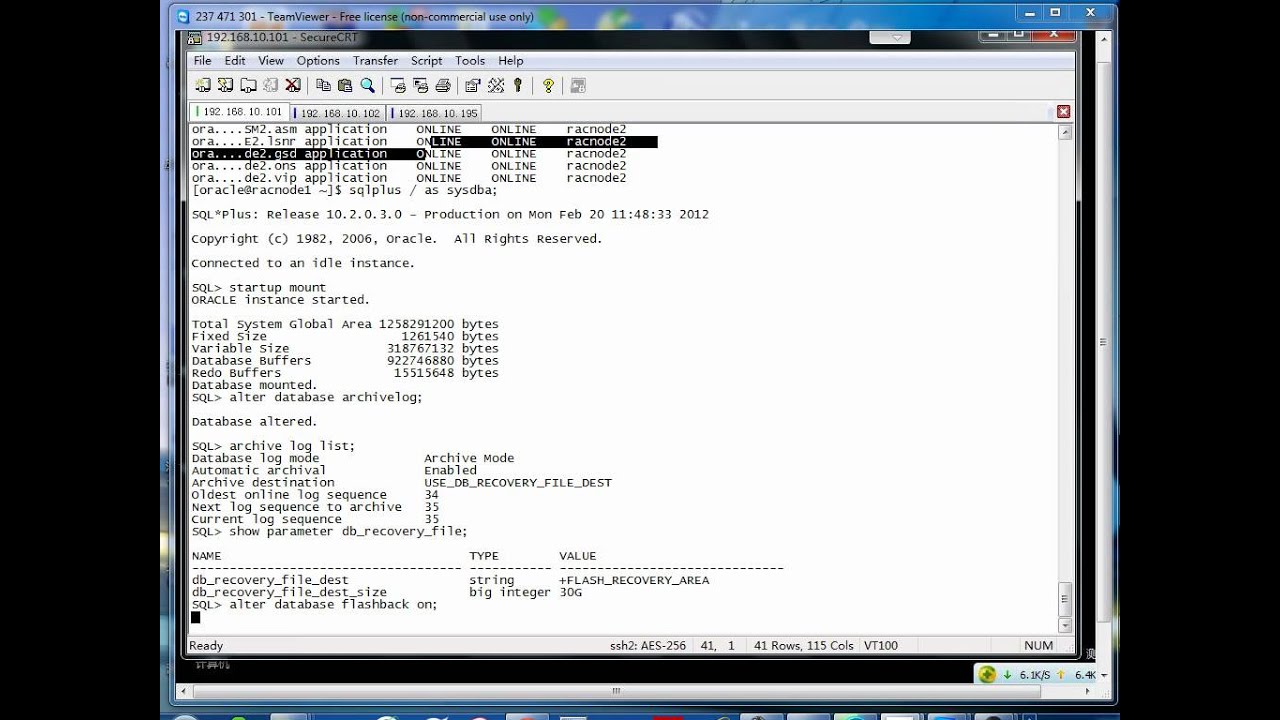This screenshot has width=1280, height=720.
Task: Click the key icon in toolbar
Action: [518, 86]
